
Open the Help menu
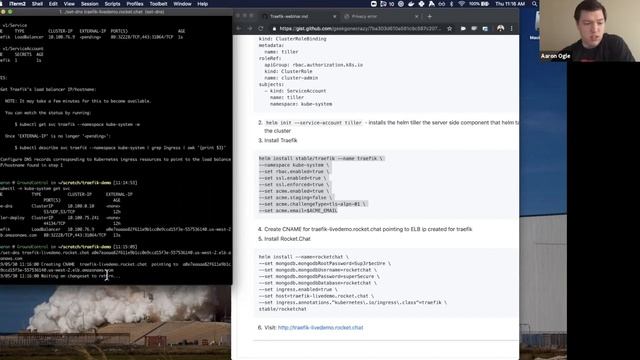202,4
